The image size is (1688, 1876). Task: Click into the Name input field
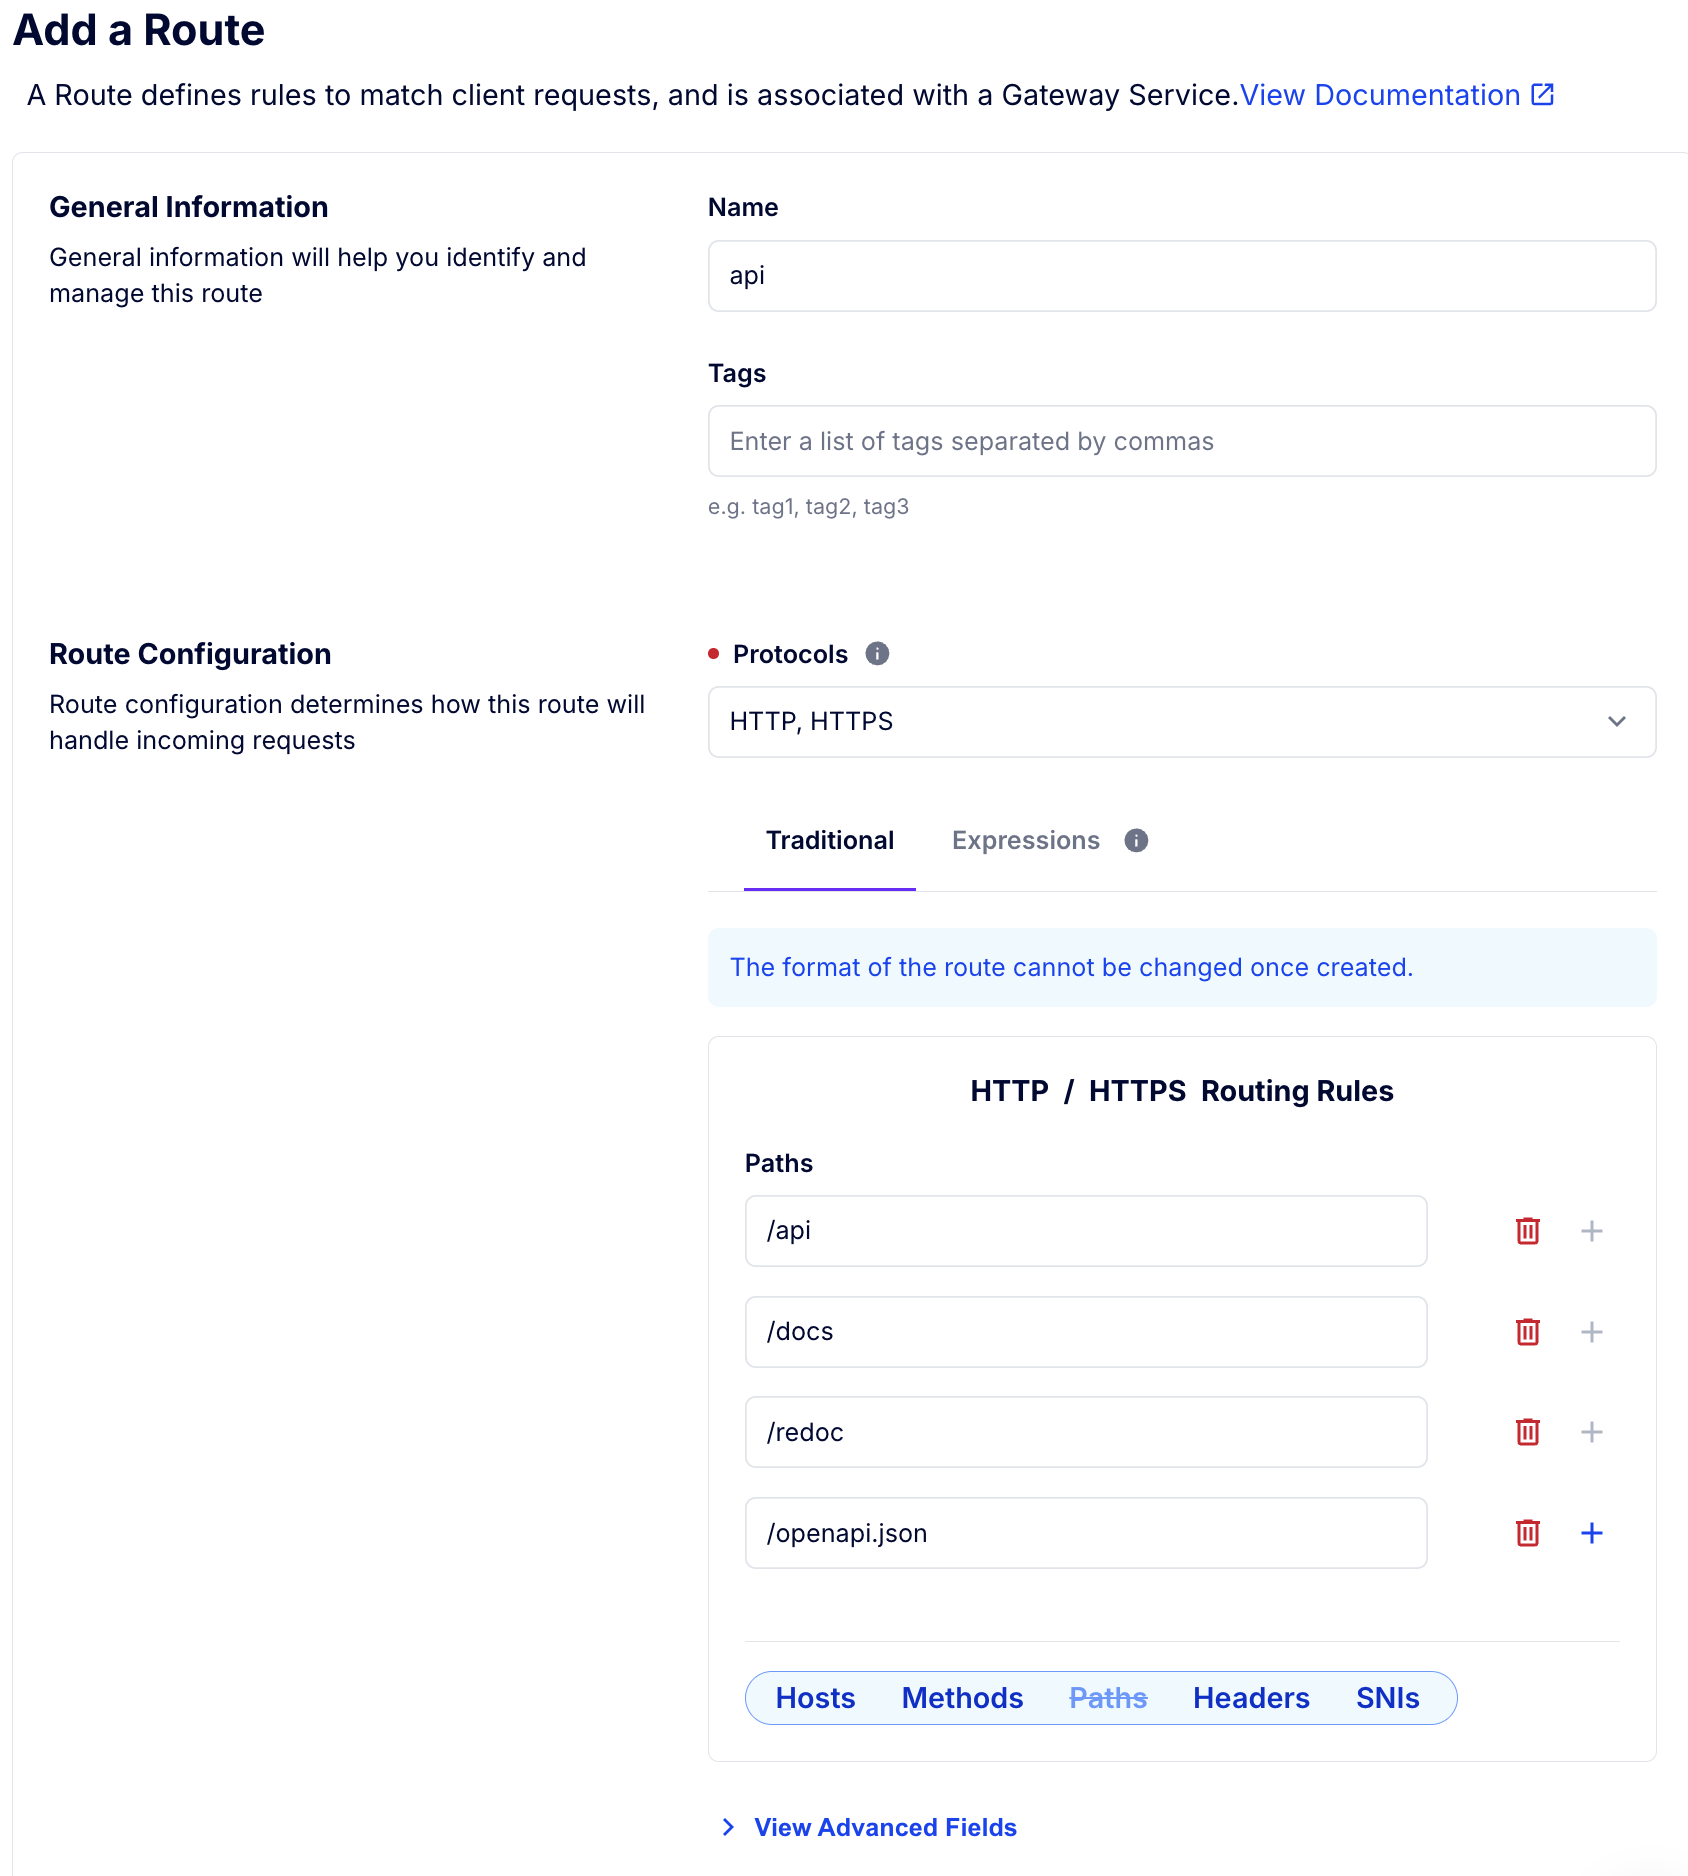pos(1181,276)
